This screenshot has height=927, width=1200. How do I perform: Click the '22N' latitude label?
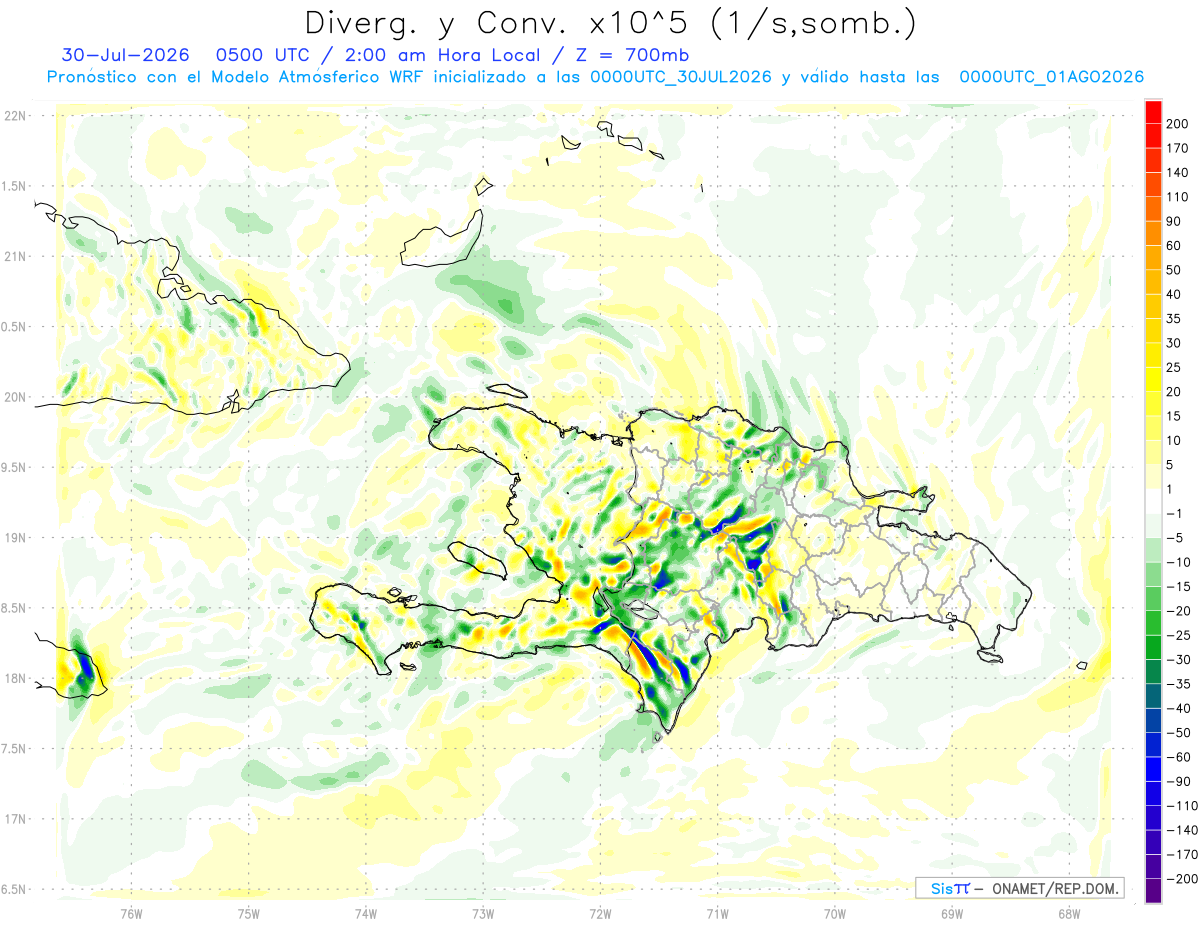[x=14, y=116]
